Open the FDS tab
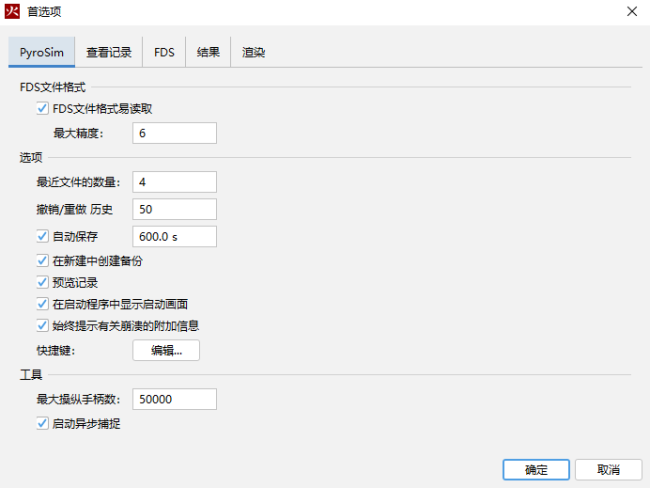 (x=164, y=52)
